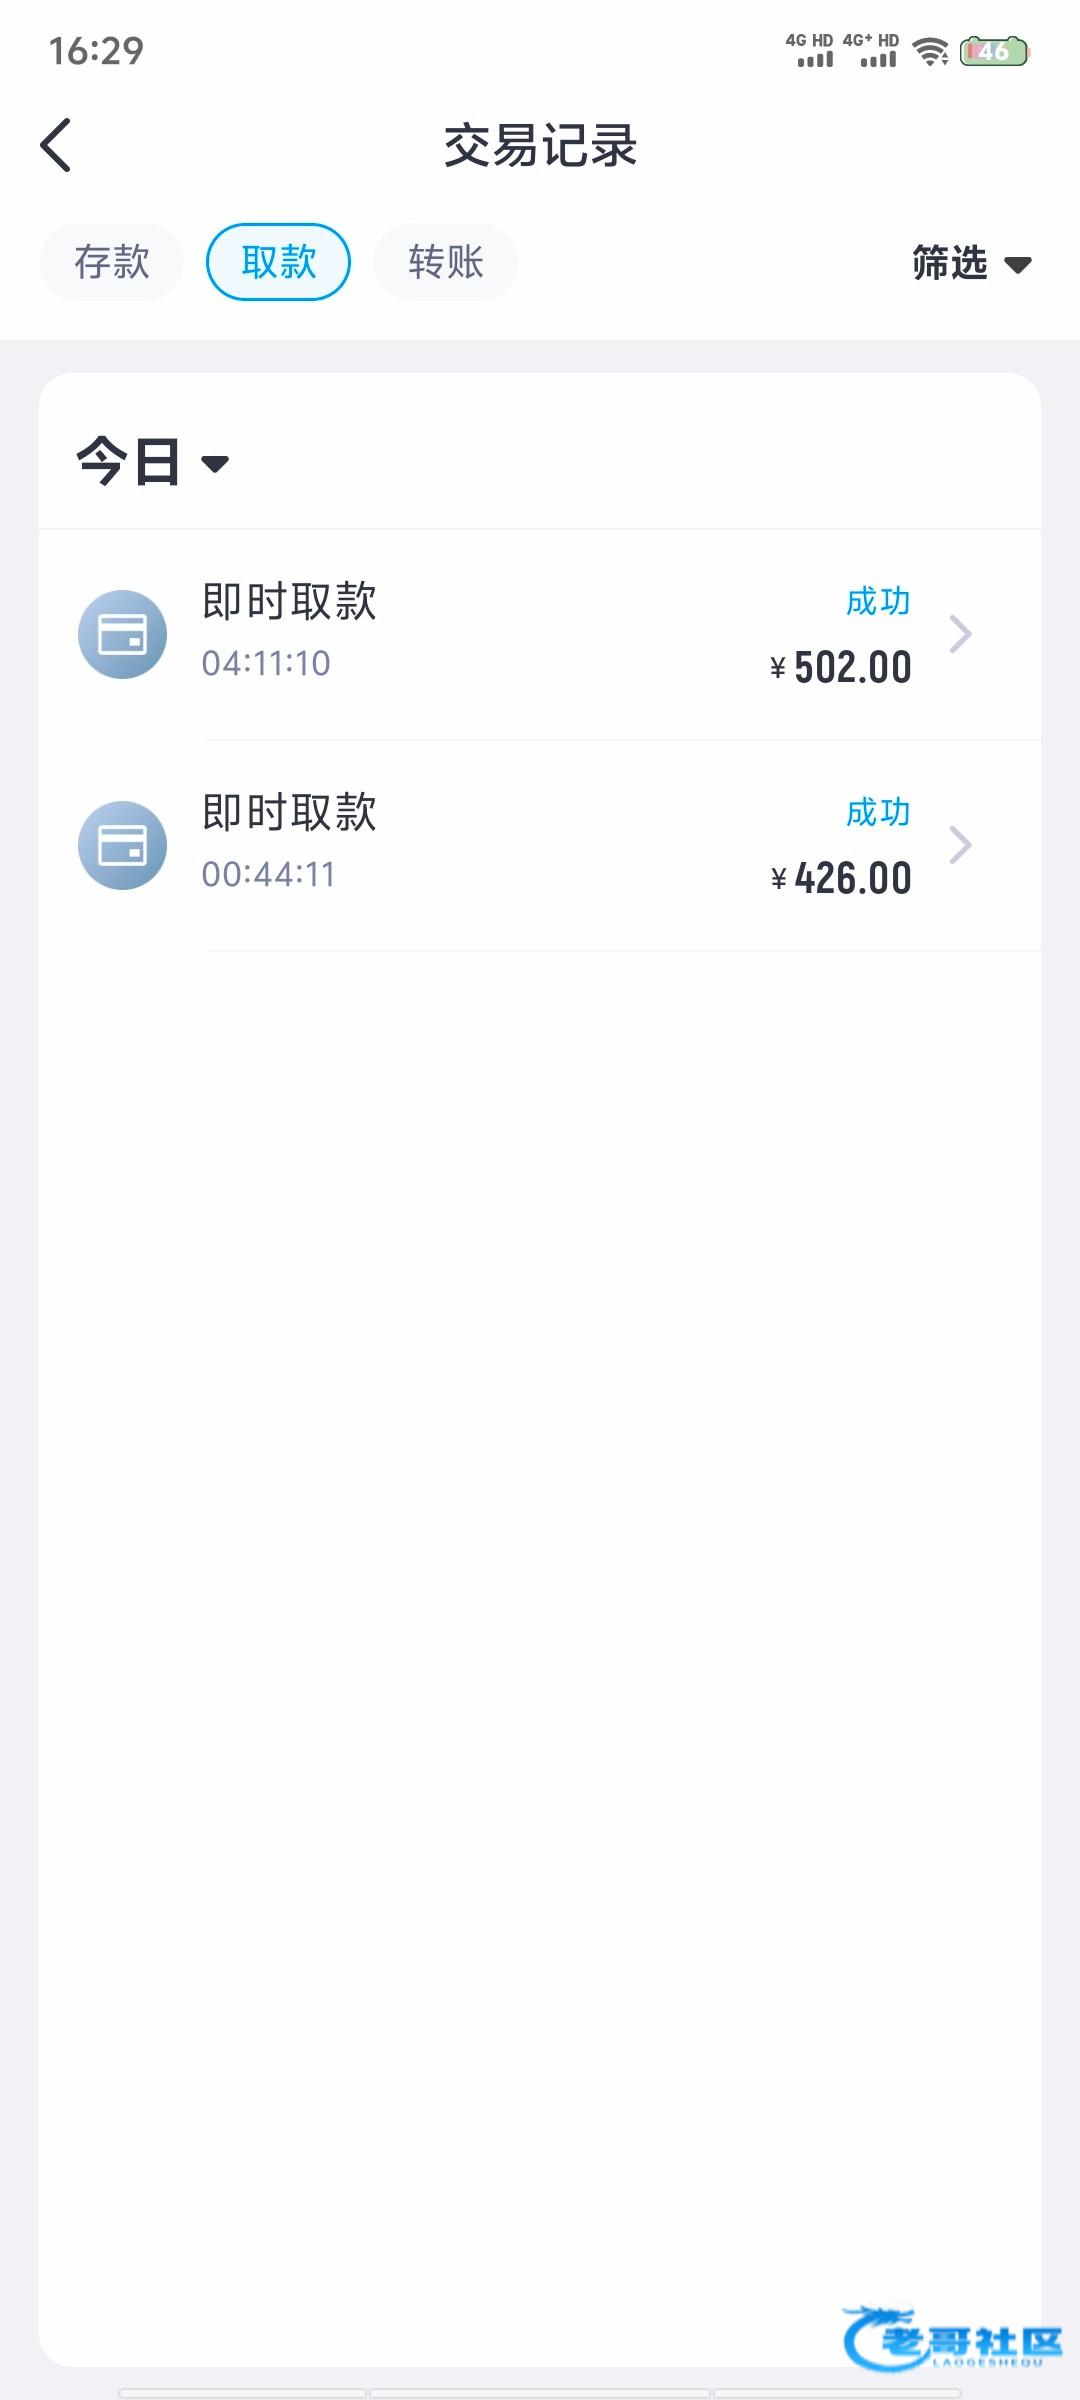Select the 取款 tab
This screenshot has height=2400, width=1080.
[x=278, y=262]
